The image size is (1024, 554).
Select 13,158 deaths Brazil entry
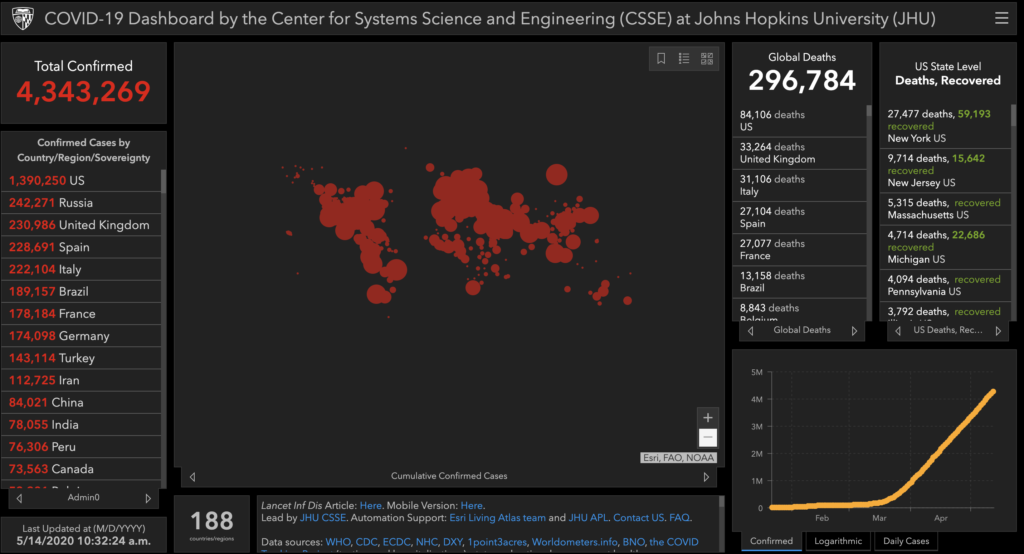[x=799, y=282]
